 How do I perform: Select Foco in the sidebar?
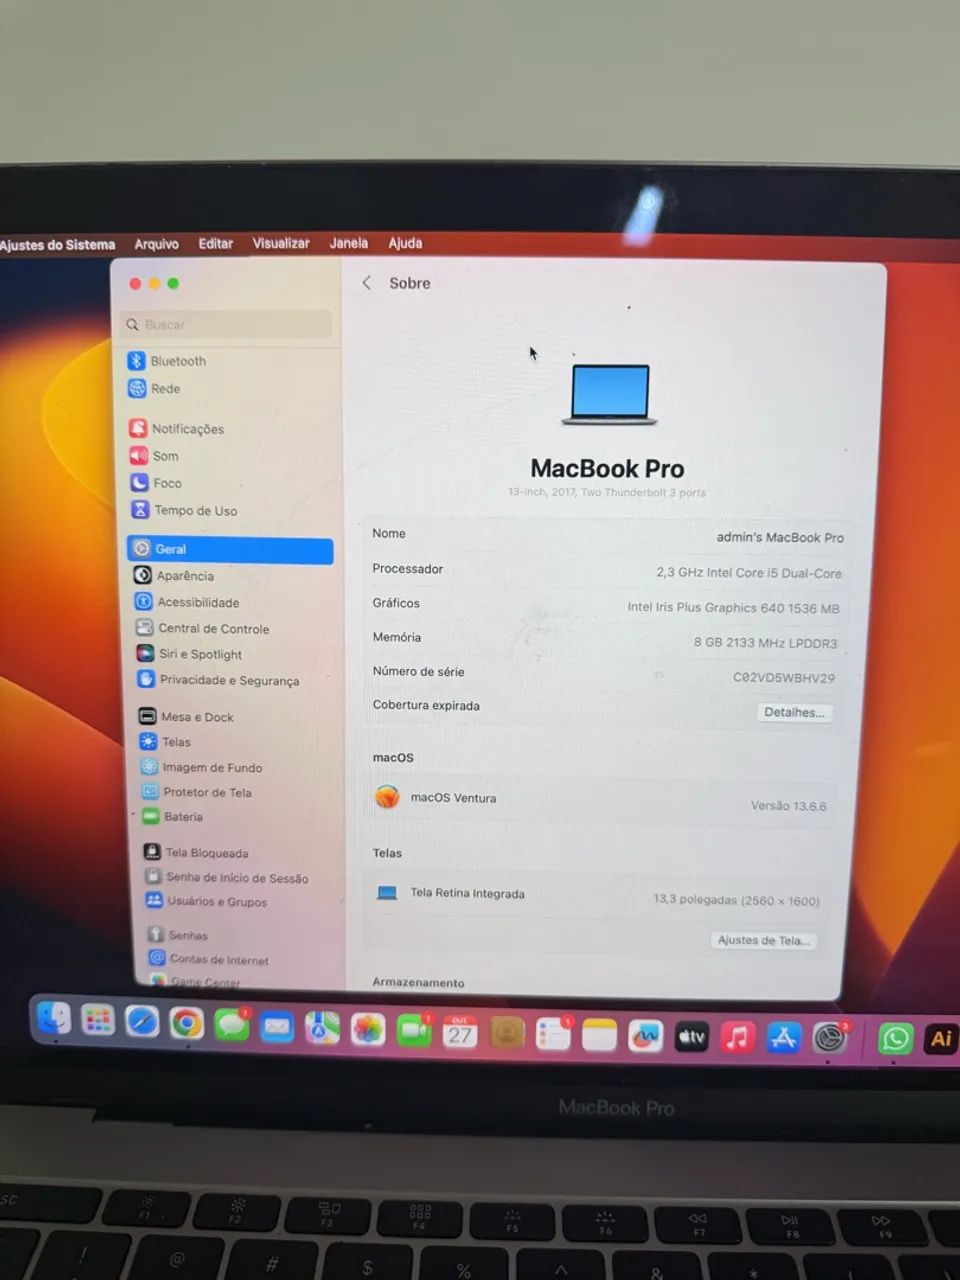click(156, 483)
